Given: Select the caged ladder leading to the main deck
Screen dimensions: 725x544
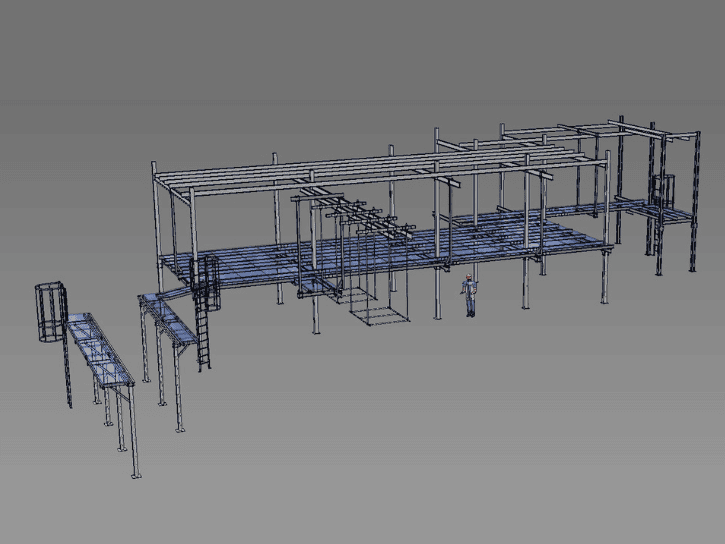Looking at the screenshot, I should tap(204, 313).
